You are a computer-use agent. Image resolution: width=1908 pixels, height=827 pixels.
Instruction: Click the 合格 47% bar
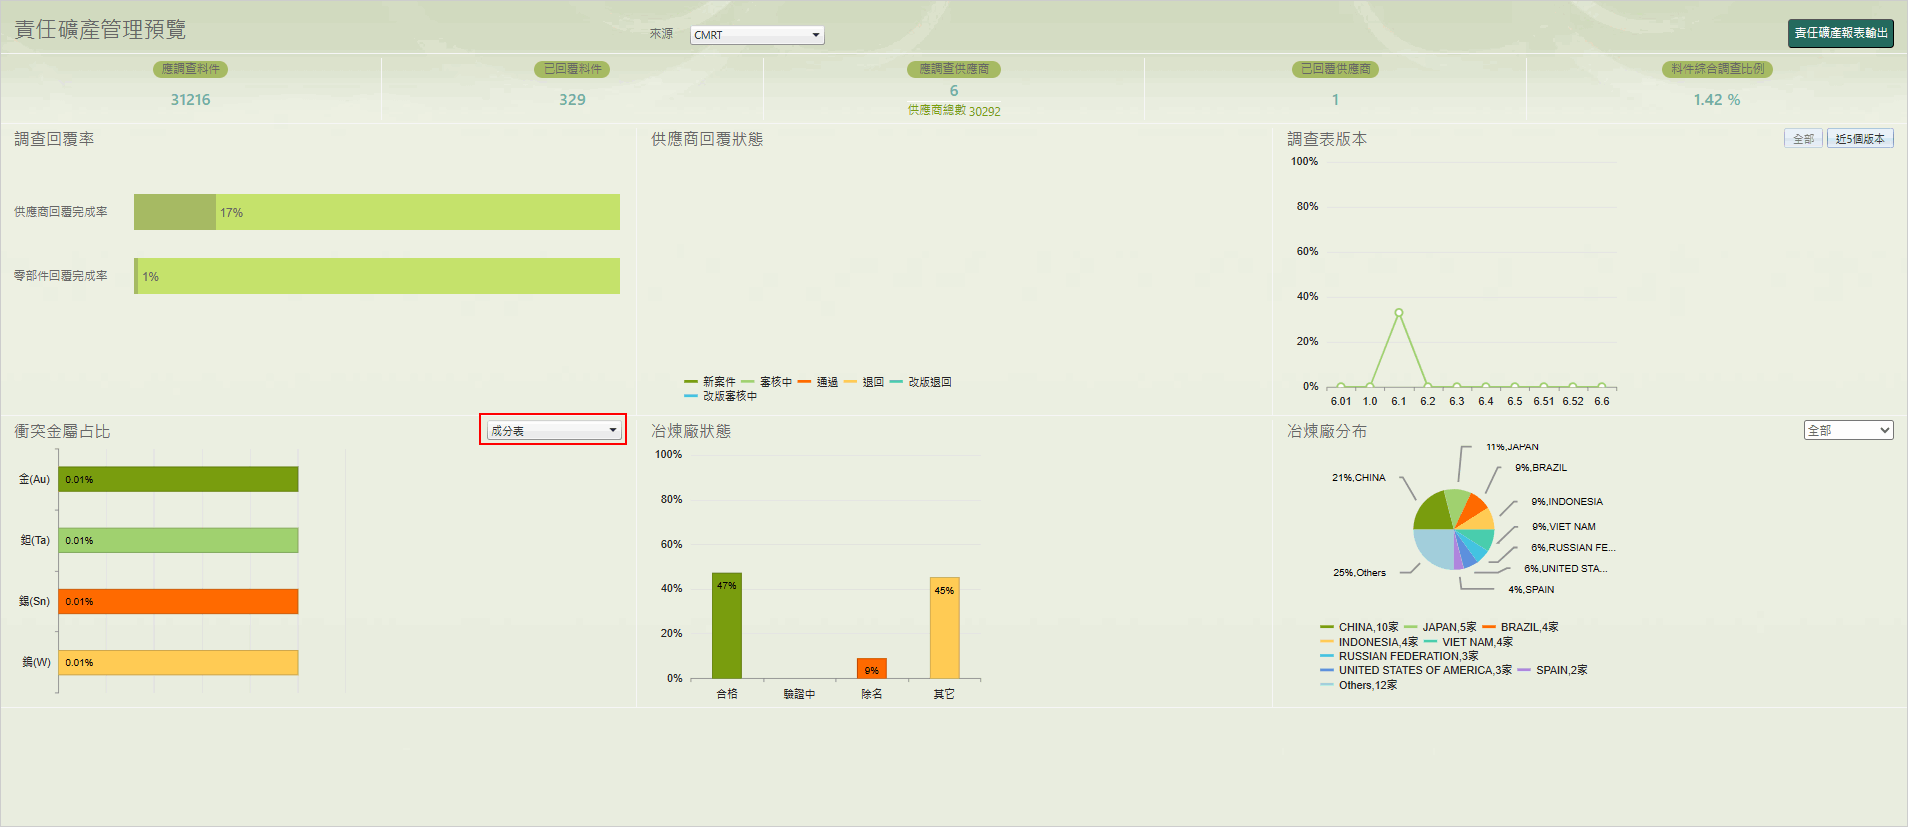[727, 626]
